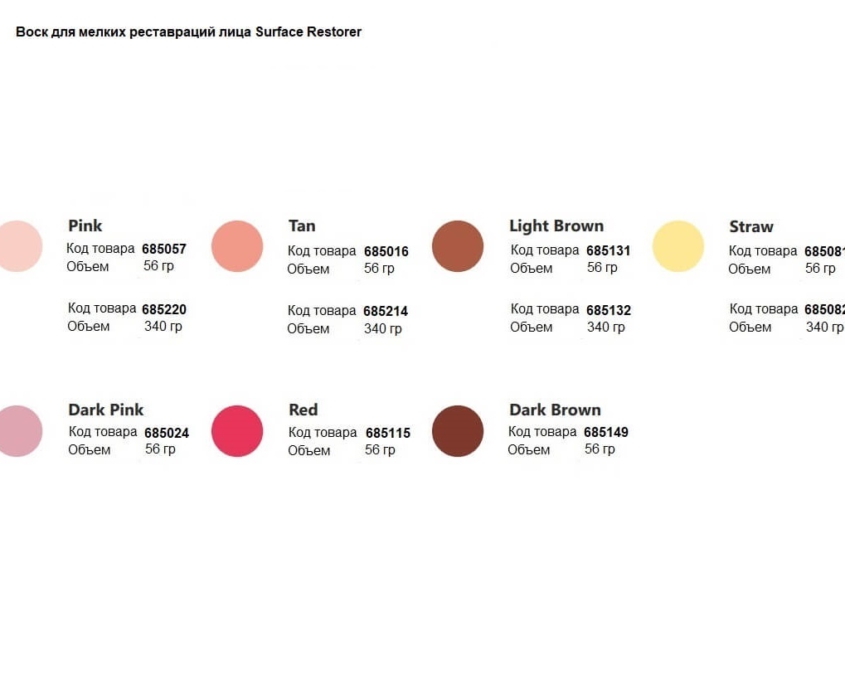The width and height of the screenshot is (845, 684).
Task: Select the Dark Pink color circle
Action: click(20, 431)
